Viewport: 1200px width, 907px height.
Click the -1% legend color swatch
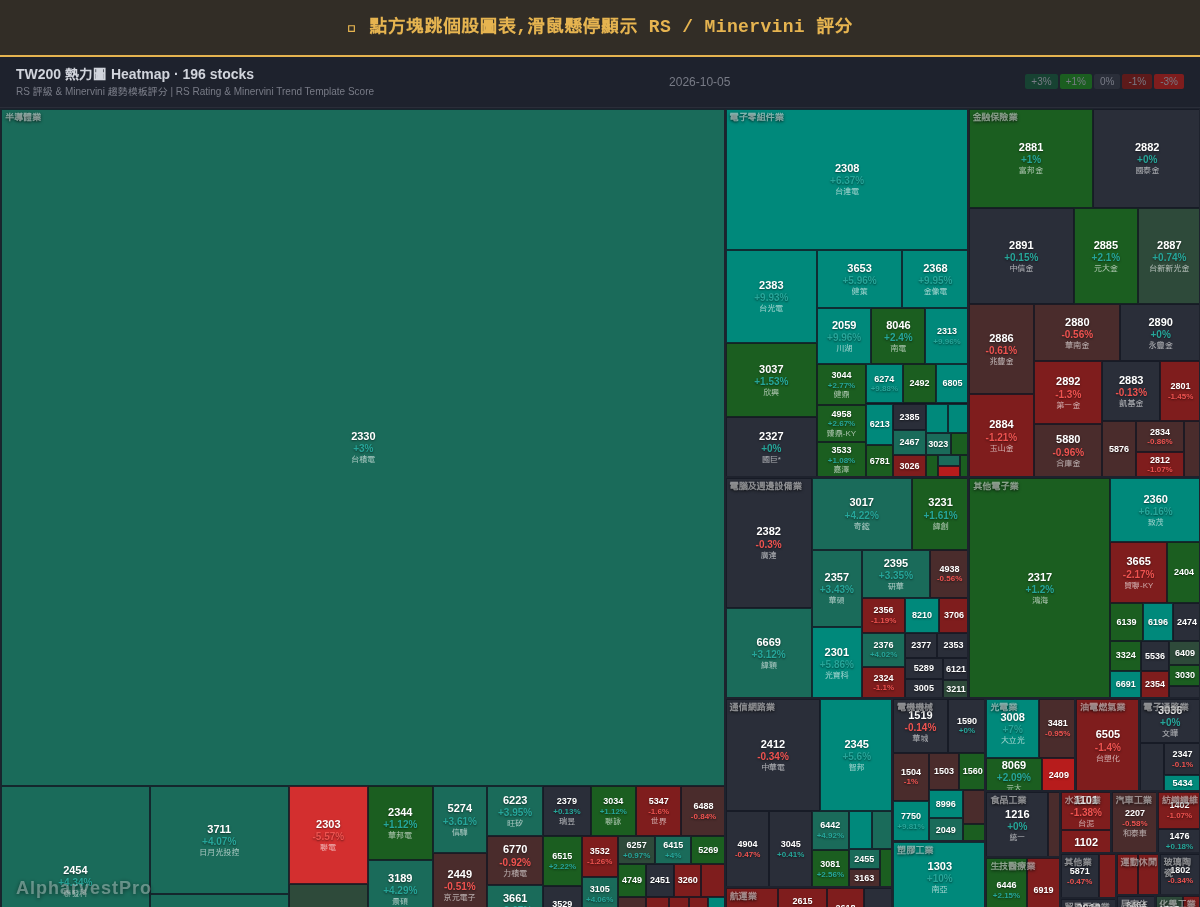[x=1137, y=82]
